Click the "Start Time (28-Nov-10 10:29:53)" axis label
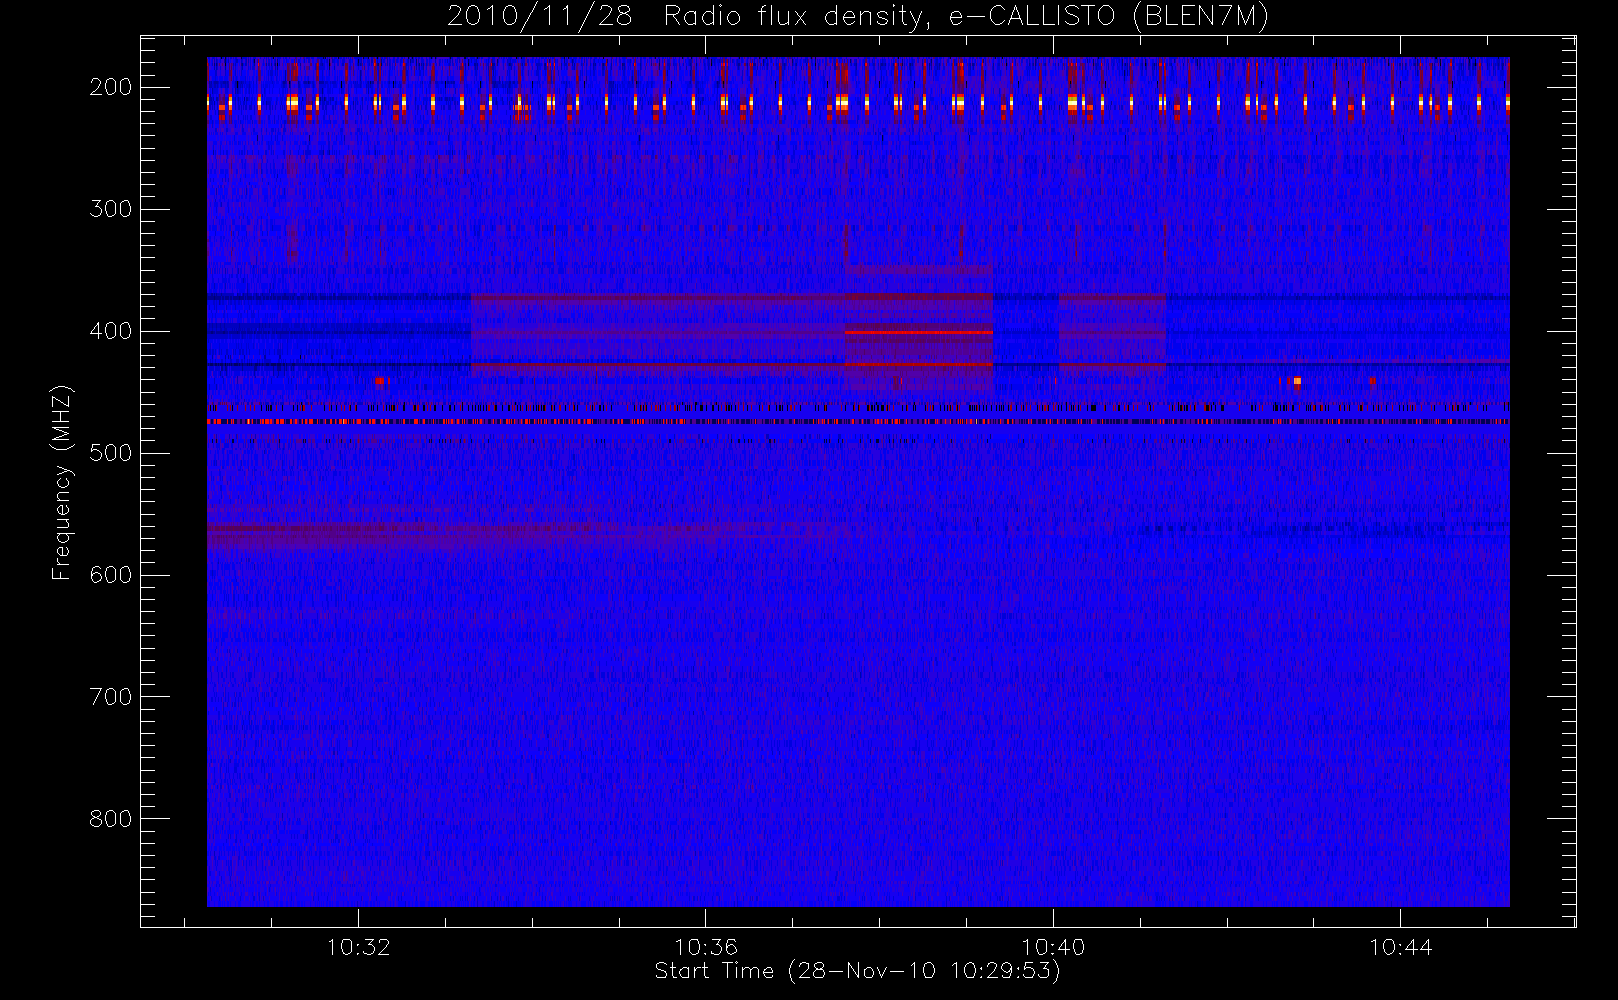 857,971
